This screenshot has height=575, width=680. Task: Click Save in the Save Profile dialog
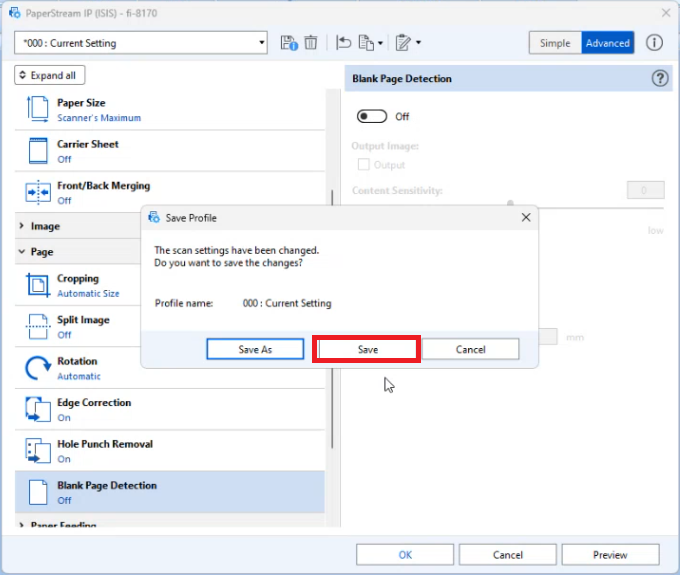coord(367,349)
